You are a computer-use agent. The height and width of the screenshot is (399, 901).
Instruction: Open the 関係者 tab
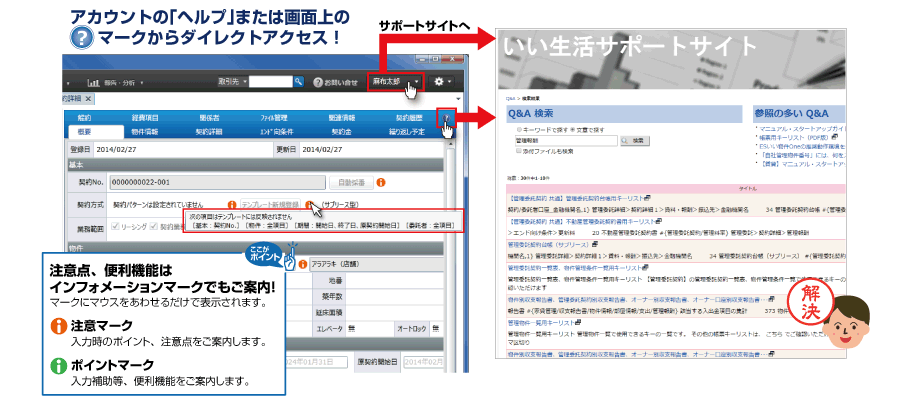[209, 118]
